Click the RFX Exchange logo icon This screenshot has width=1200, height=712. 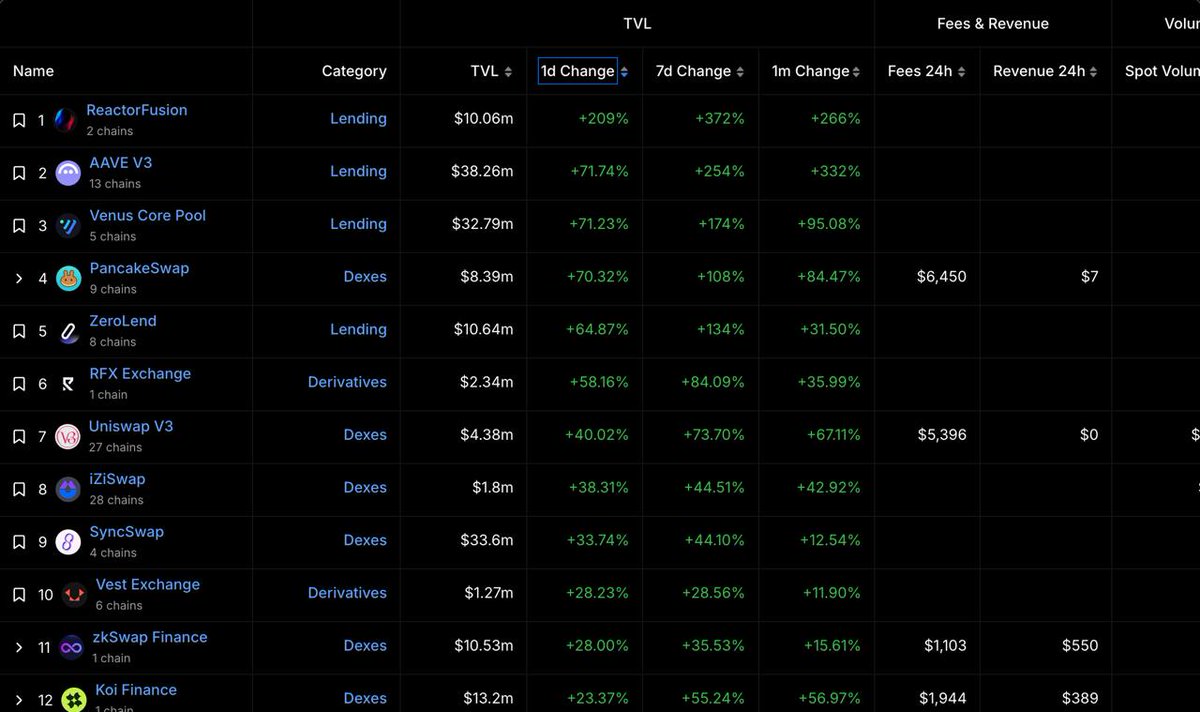[x=68, y=384]
